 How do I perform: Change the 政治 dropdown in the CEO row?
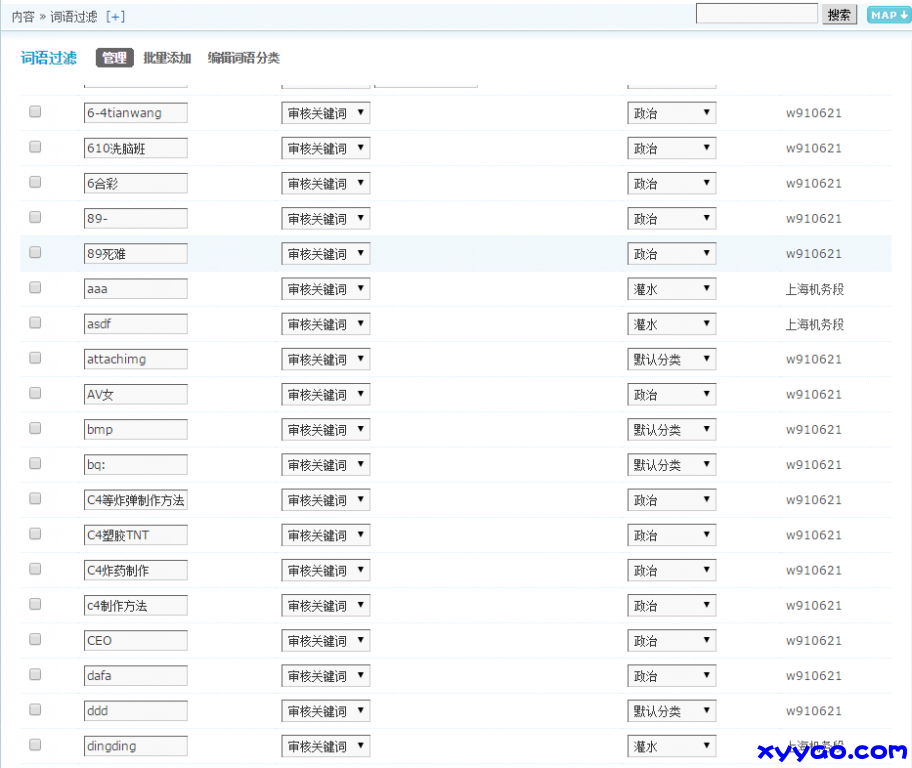tap(671, 640)
